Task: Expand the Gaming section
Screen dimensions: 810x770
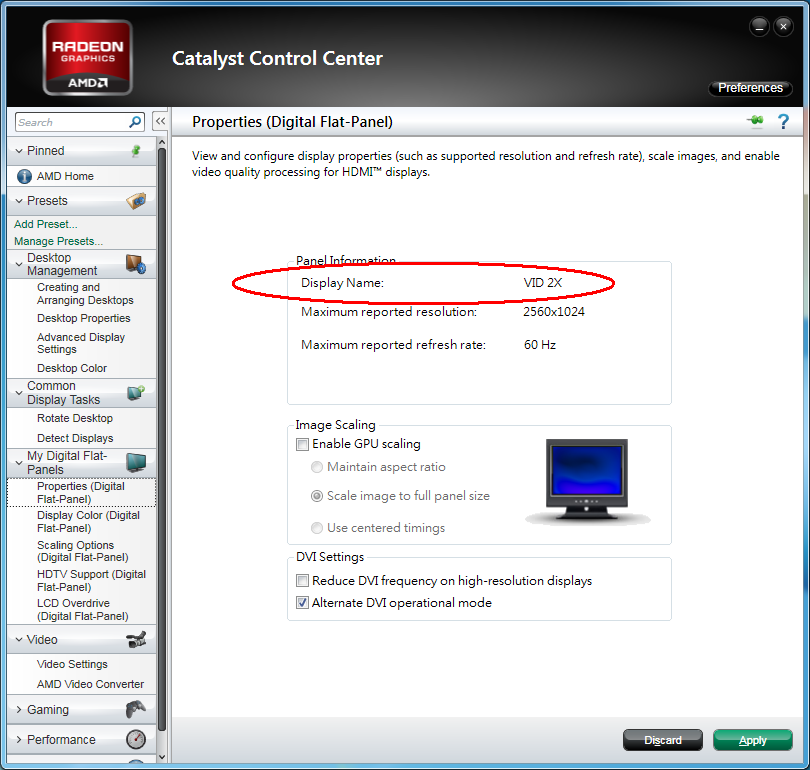Action: coord(19,710)
